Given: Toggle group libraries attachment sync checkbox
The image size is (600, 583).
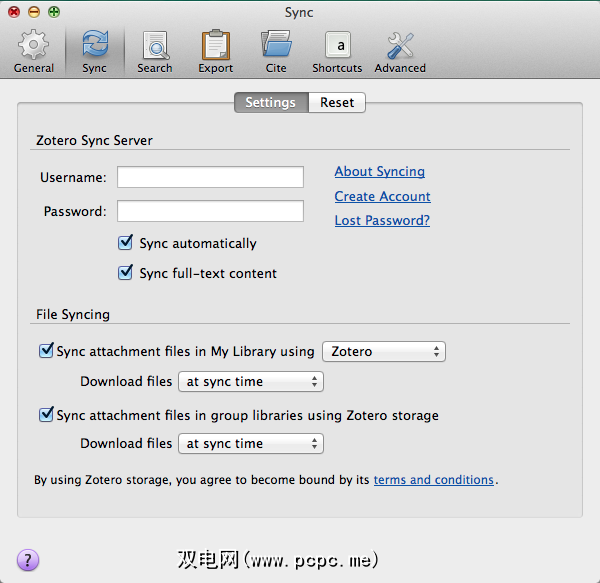Looking at the screenshot, I should click(x=46, y=414).
